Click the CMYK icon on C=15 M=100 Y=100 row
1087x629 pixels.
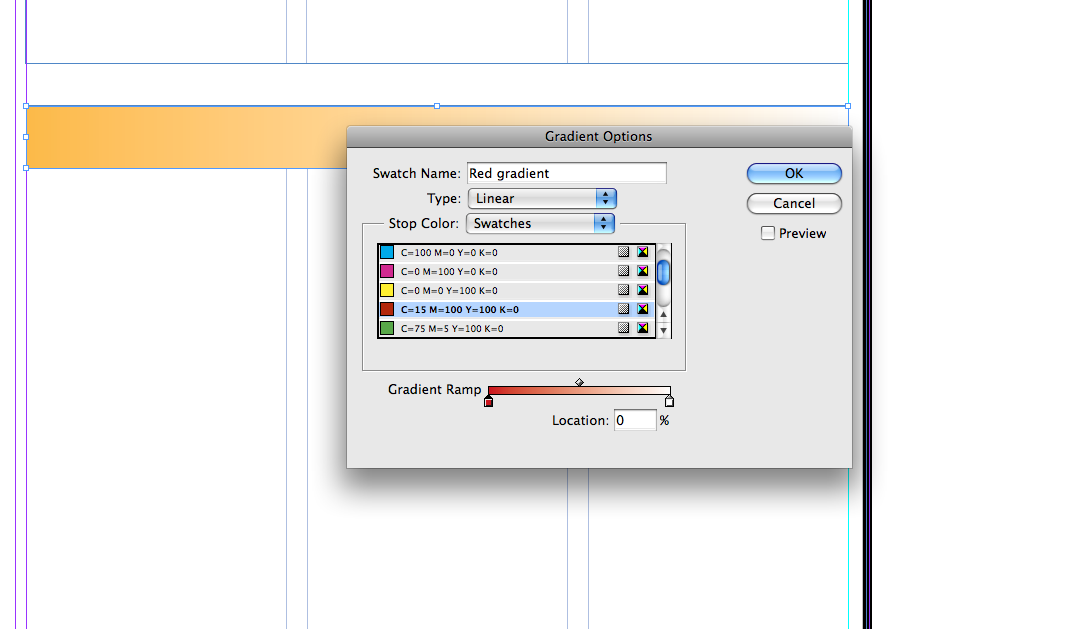point(643,309)
